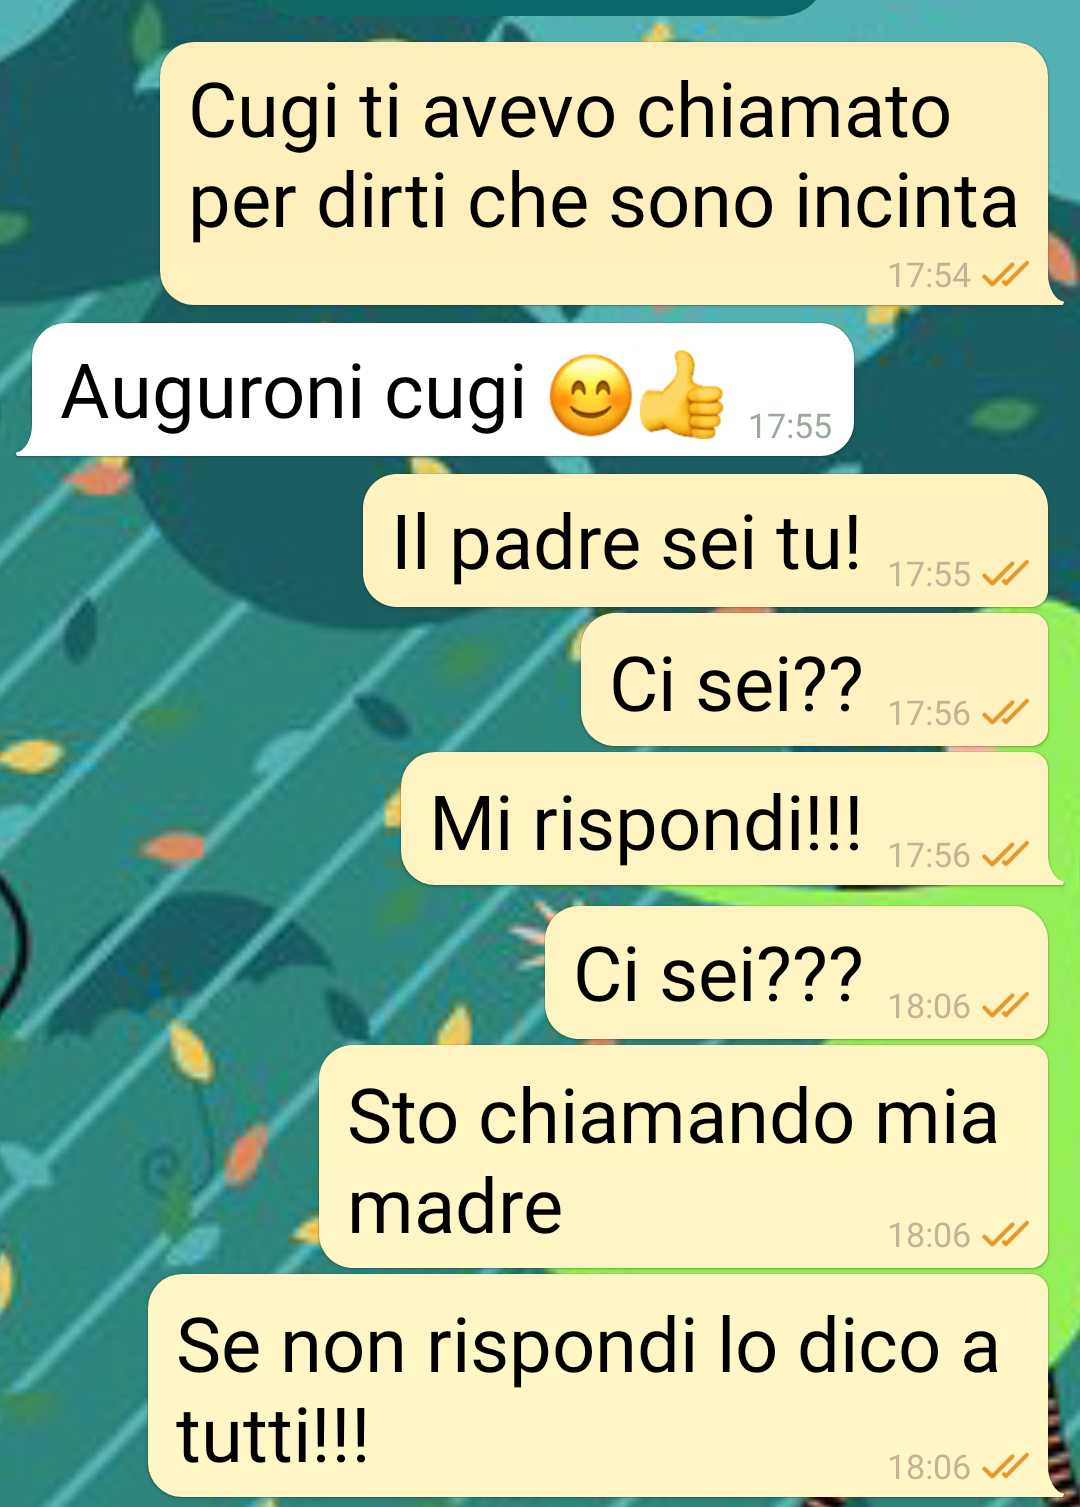Tap the thumbs up emoji
The width and height of the screenshot is (1080, 1507).
pos(682,394)
